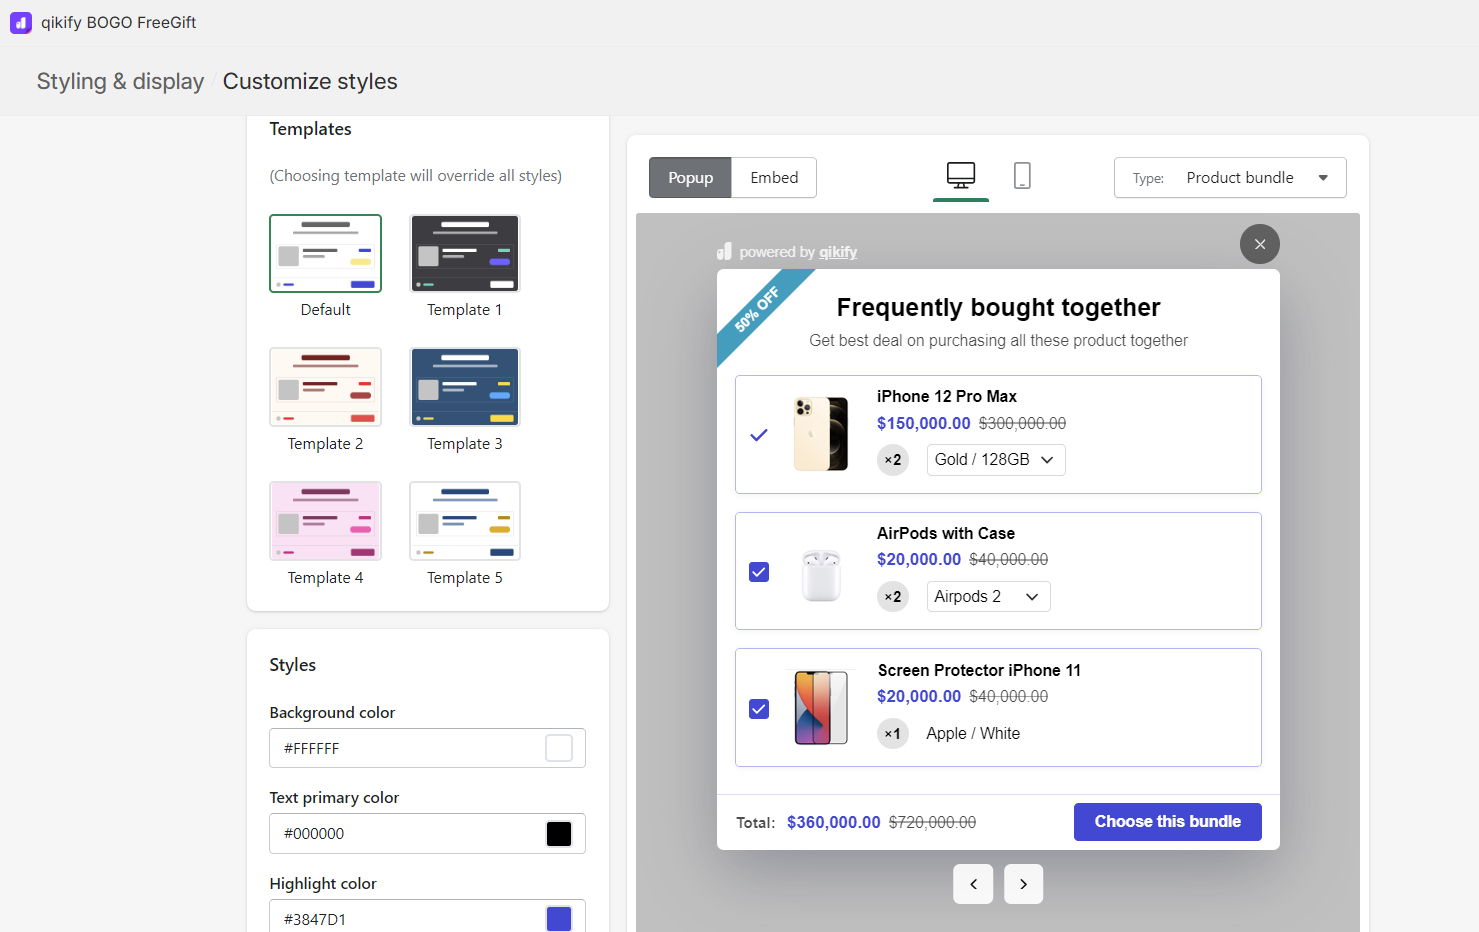This screenshot has height=932, width=1479.
Task: Click the Highlight color #3847D1 input
Action: (x=427, y=916)
